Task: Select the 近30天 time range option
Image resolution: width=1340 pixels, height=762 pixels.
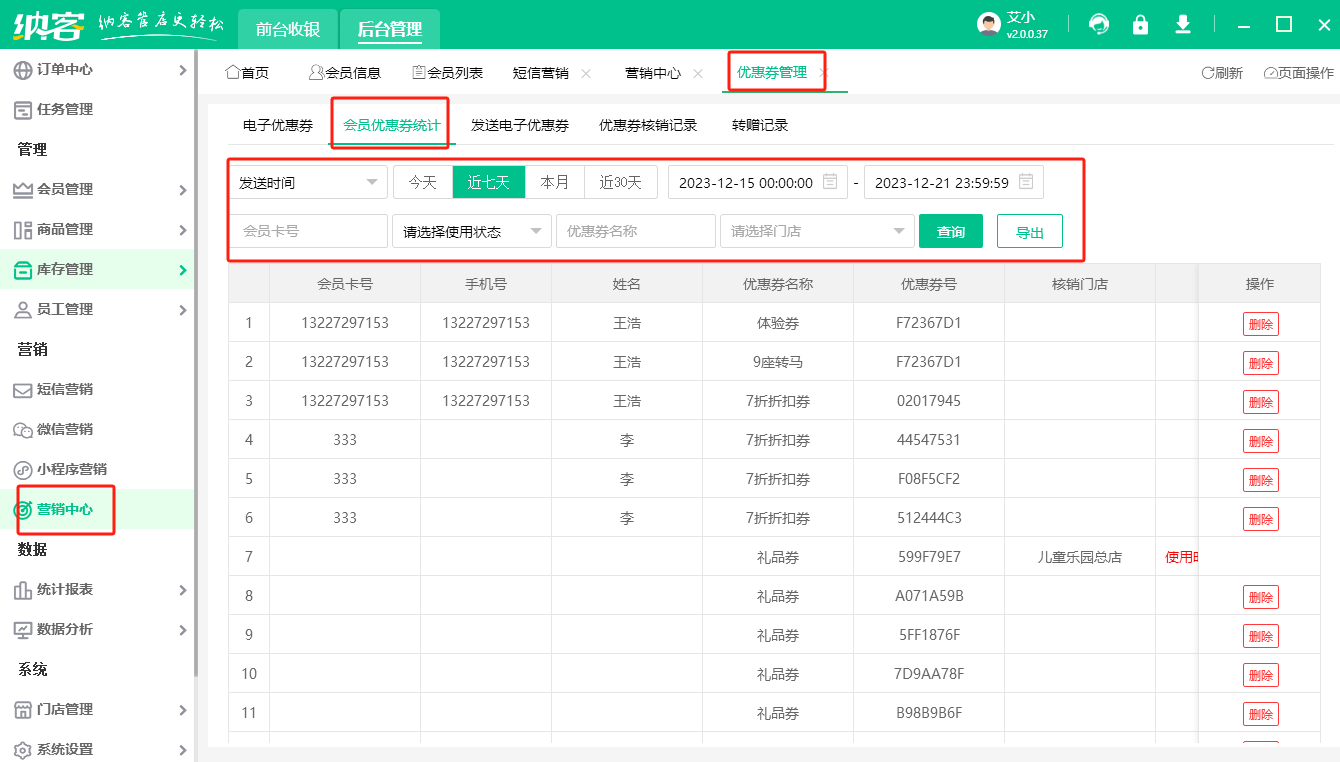Action: [620, 182]
